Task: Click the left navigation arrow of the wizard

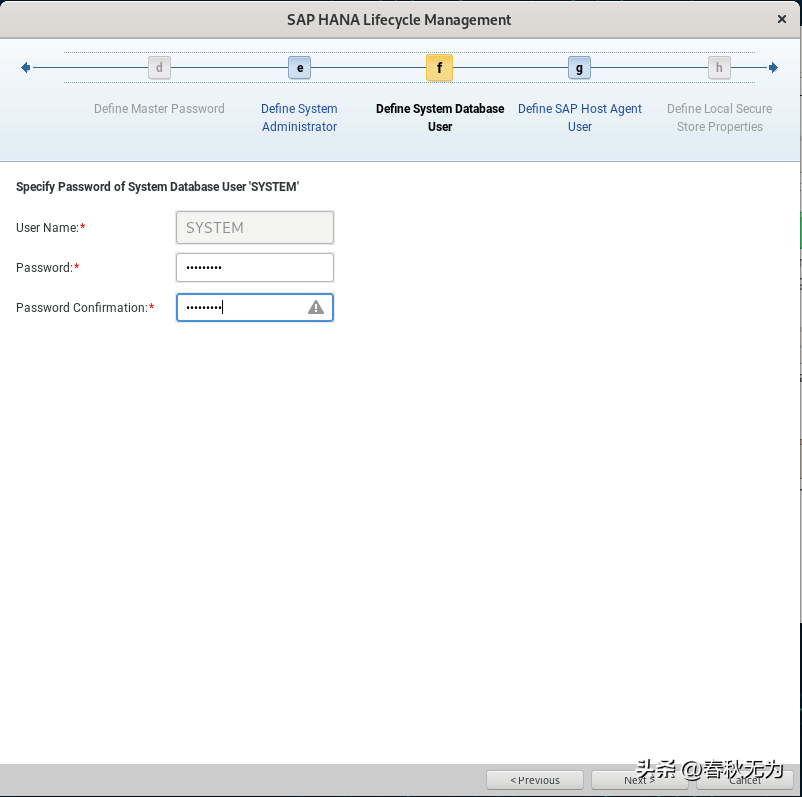Action: point(25,67)
